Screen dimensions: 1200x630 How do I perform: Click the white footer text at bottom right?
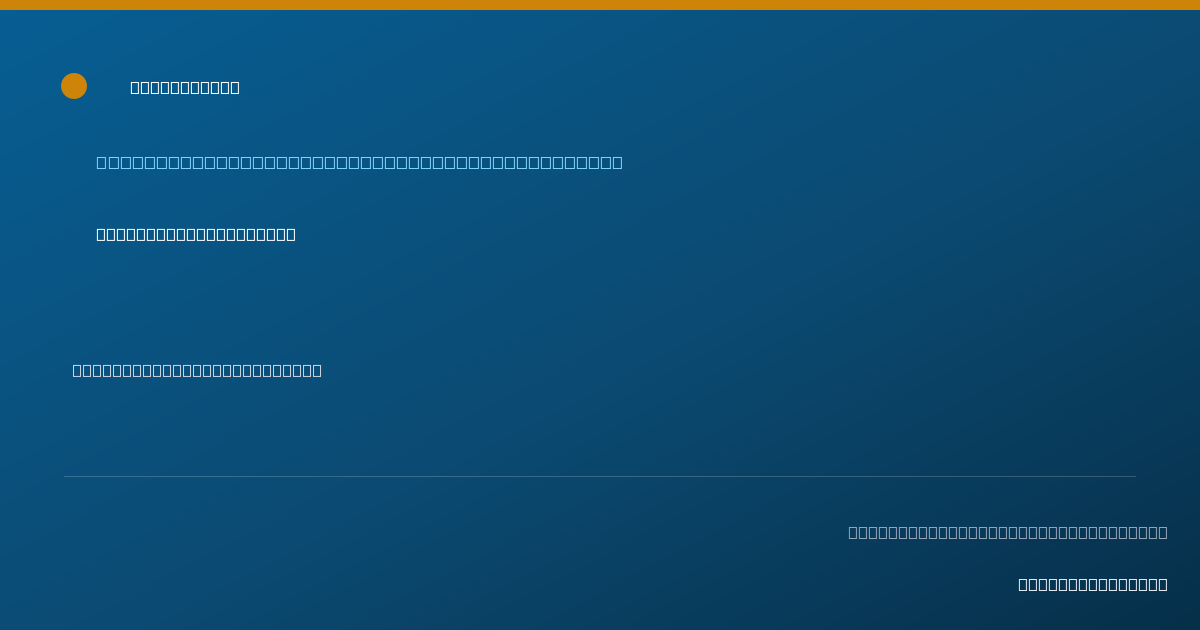[1093, 584]
